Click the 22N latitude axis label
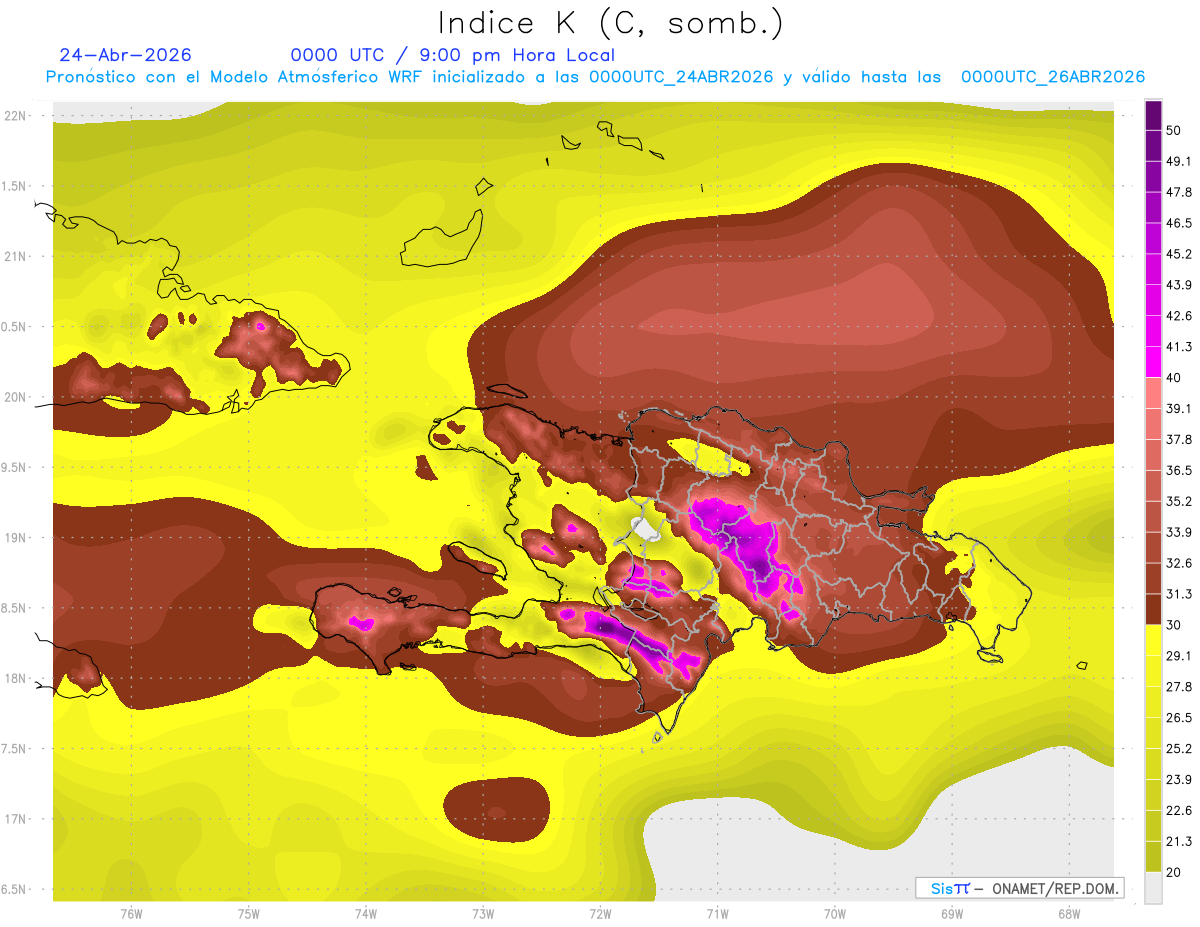Screen dimensions: 1200x927 pos(18,115)
